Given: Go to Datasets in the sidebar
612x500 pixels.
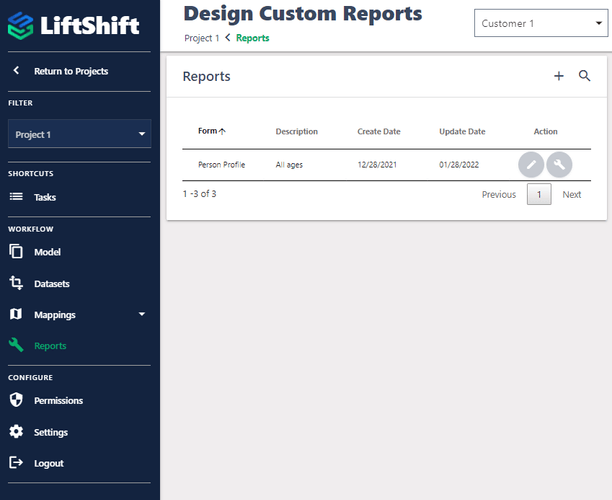Looking at the screenshot, I should coord(51,284).
